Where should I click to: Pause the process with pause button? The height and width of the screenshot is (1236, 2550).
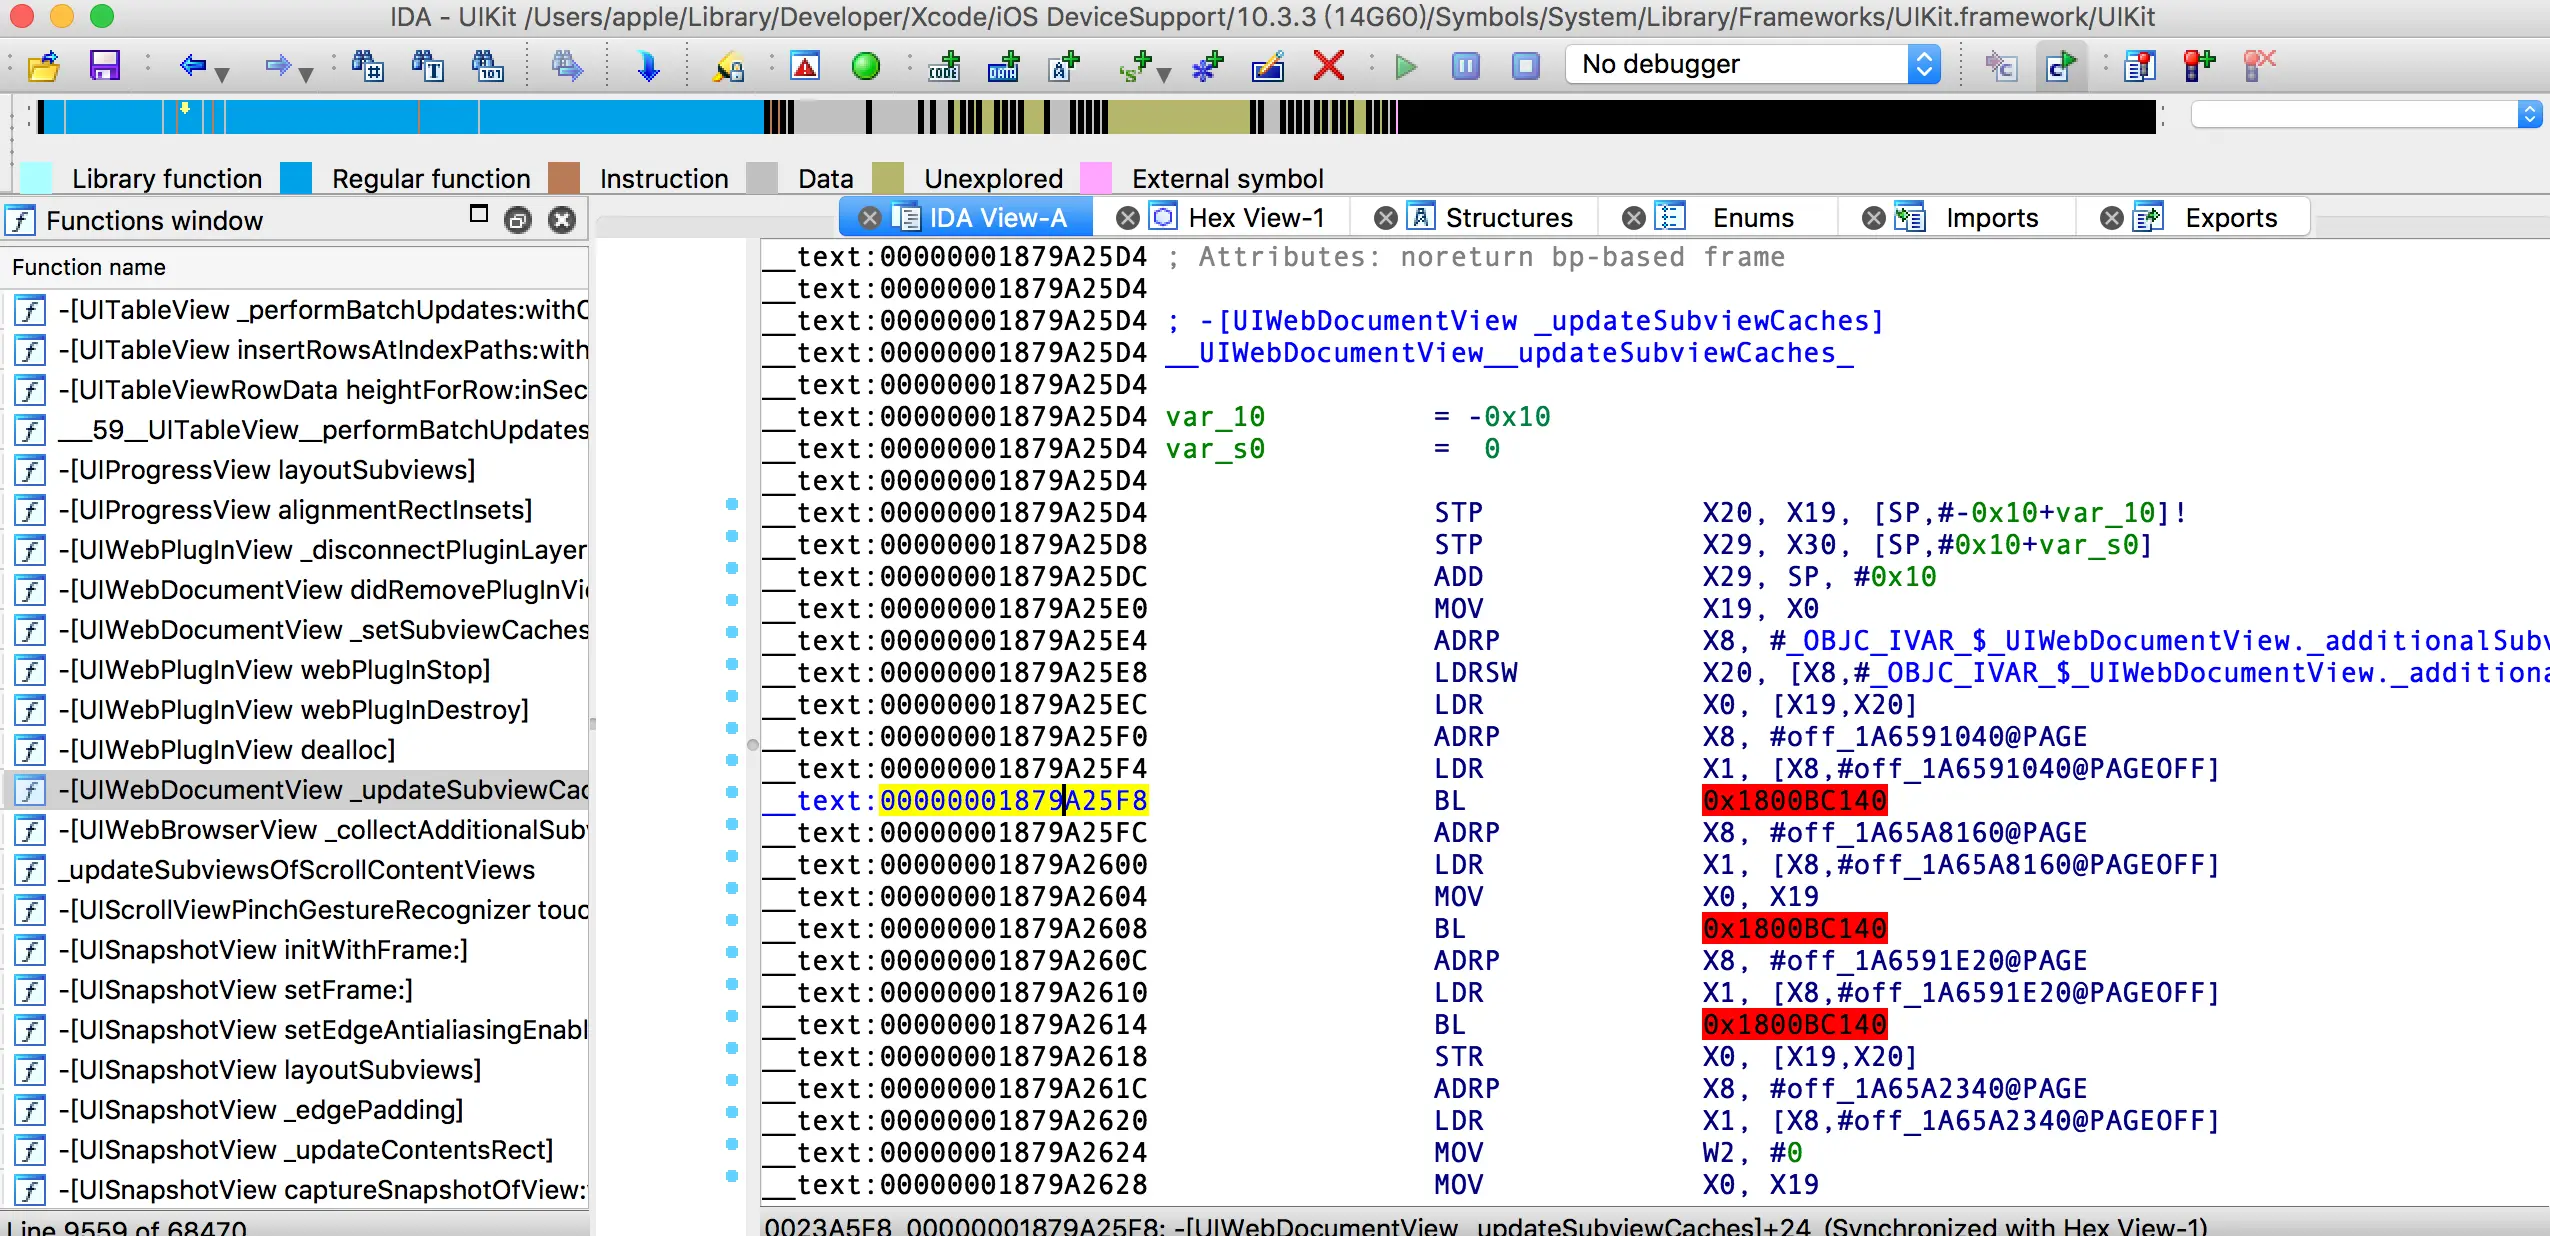[x=1465, y=67]
